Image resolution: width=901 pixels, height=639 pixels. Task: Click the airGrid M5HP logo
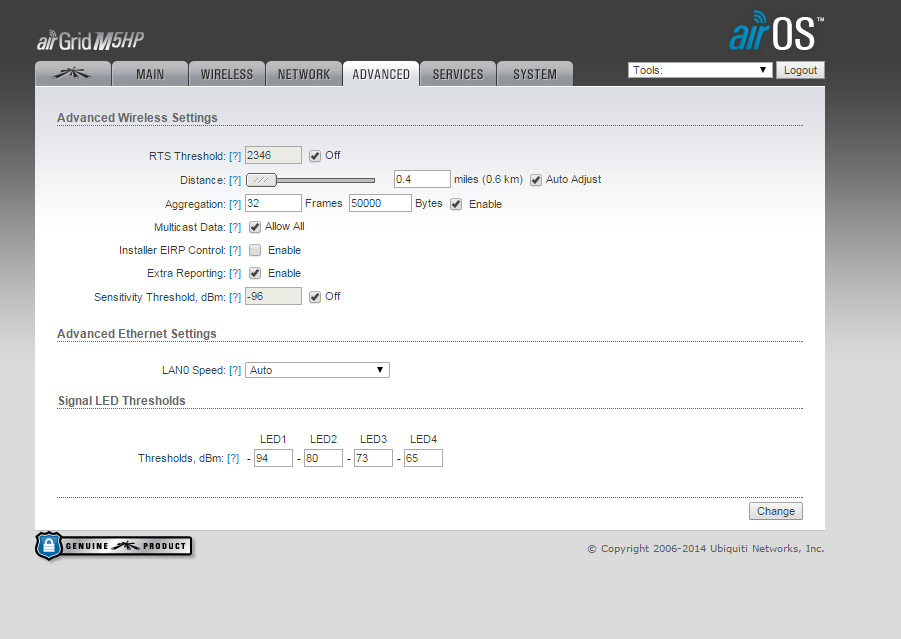coord(91,40)
